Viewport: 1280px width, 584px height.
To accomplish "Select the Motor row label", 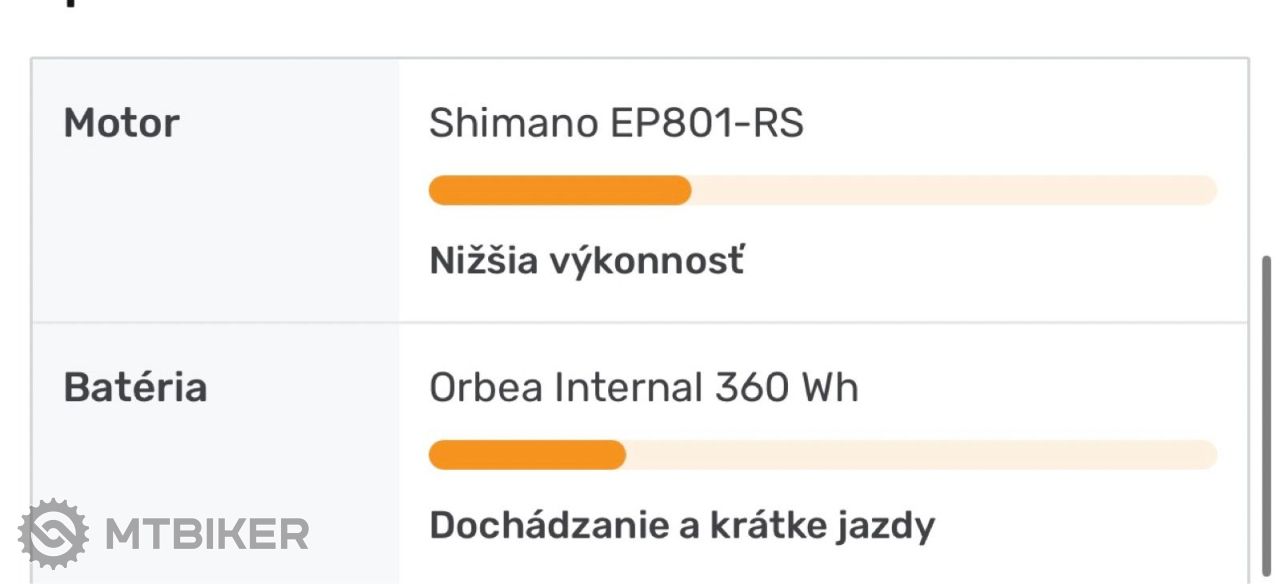I will [x=122, y=123].
